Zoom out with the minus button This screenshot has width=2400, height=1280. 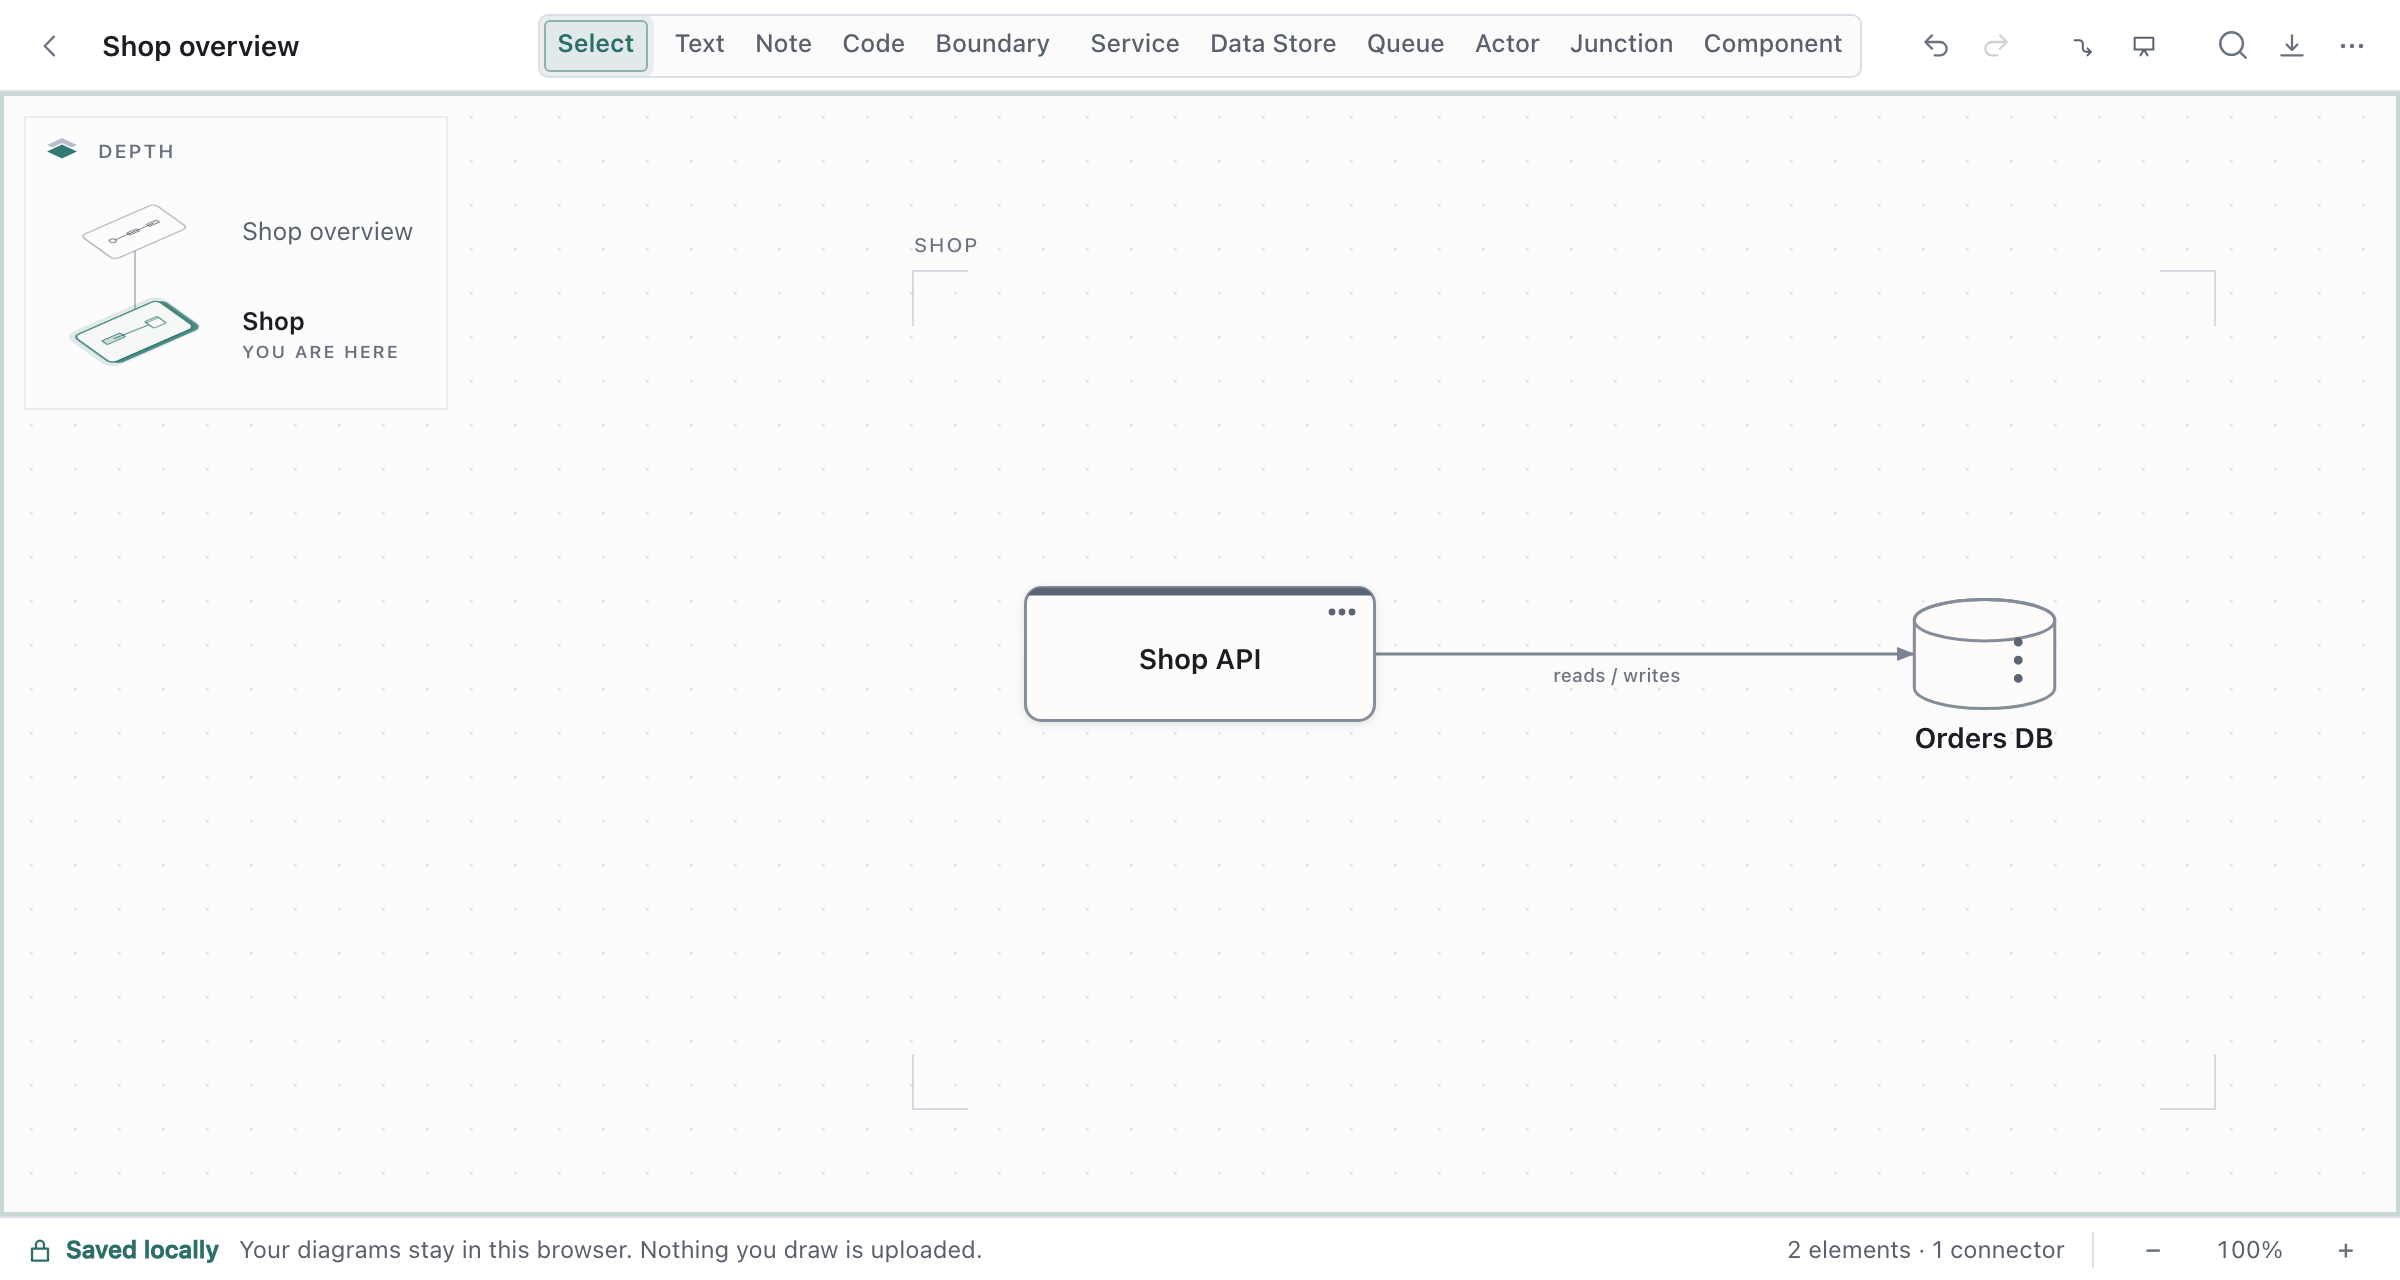pos(2153,1250)
